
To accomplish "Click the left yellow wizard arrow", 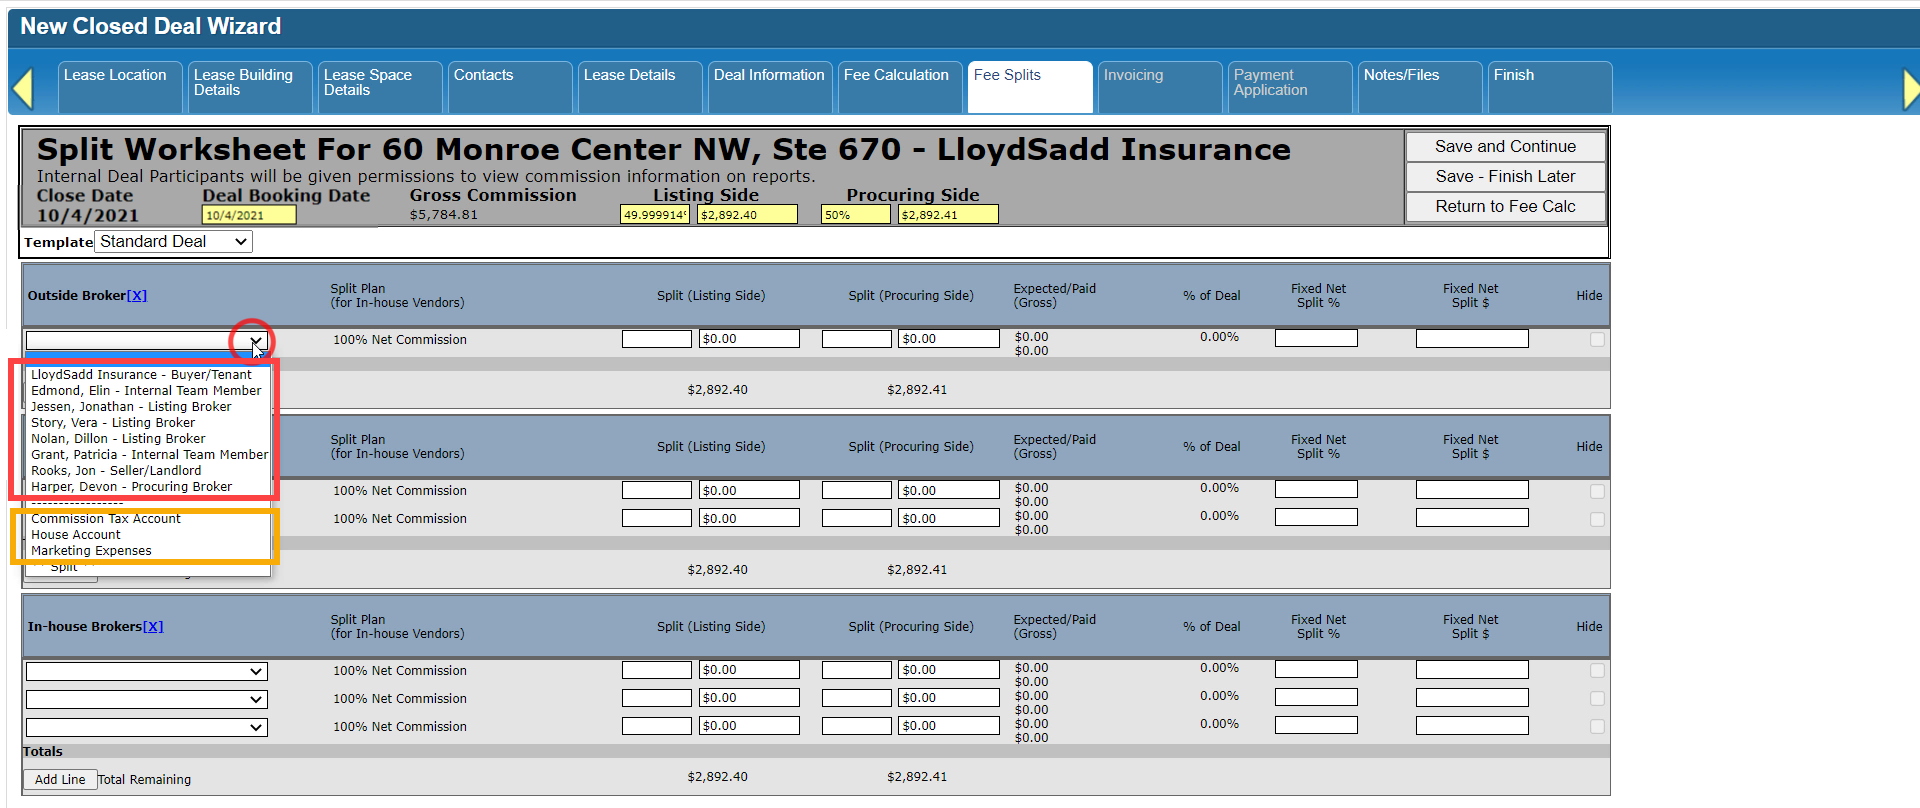I will 23,88.
